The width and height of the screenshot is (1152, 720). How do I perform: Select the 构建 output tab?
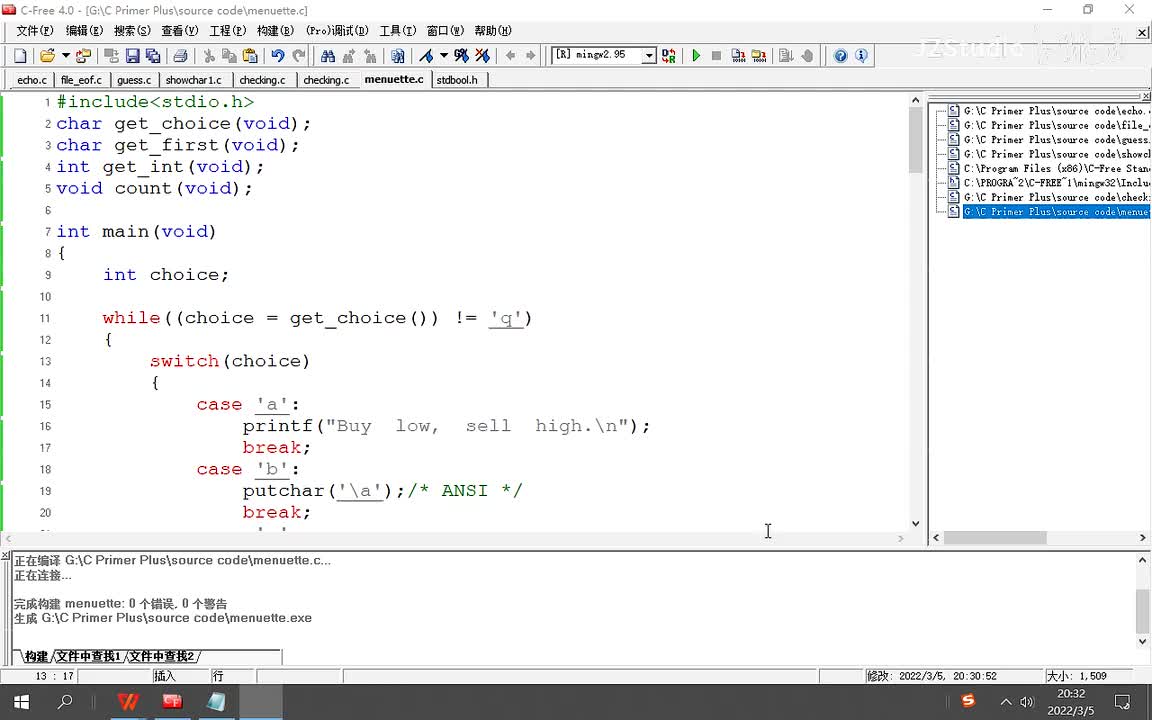pos(36,656)
